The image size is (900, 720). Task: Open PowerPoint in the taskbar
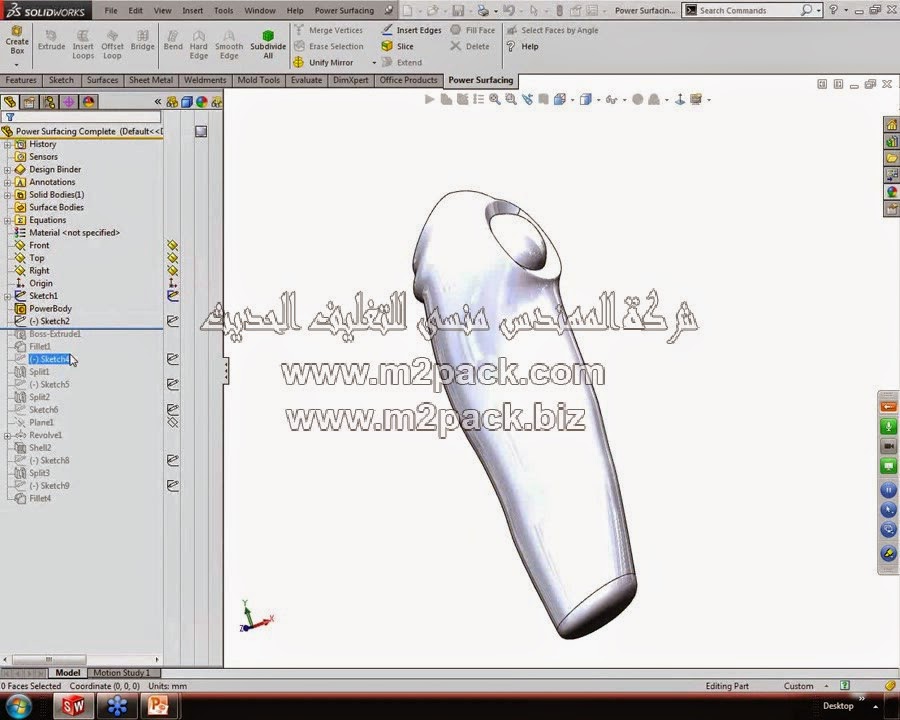pos(158,706)
